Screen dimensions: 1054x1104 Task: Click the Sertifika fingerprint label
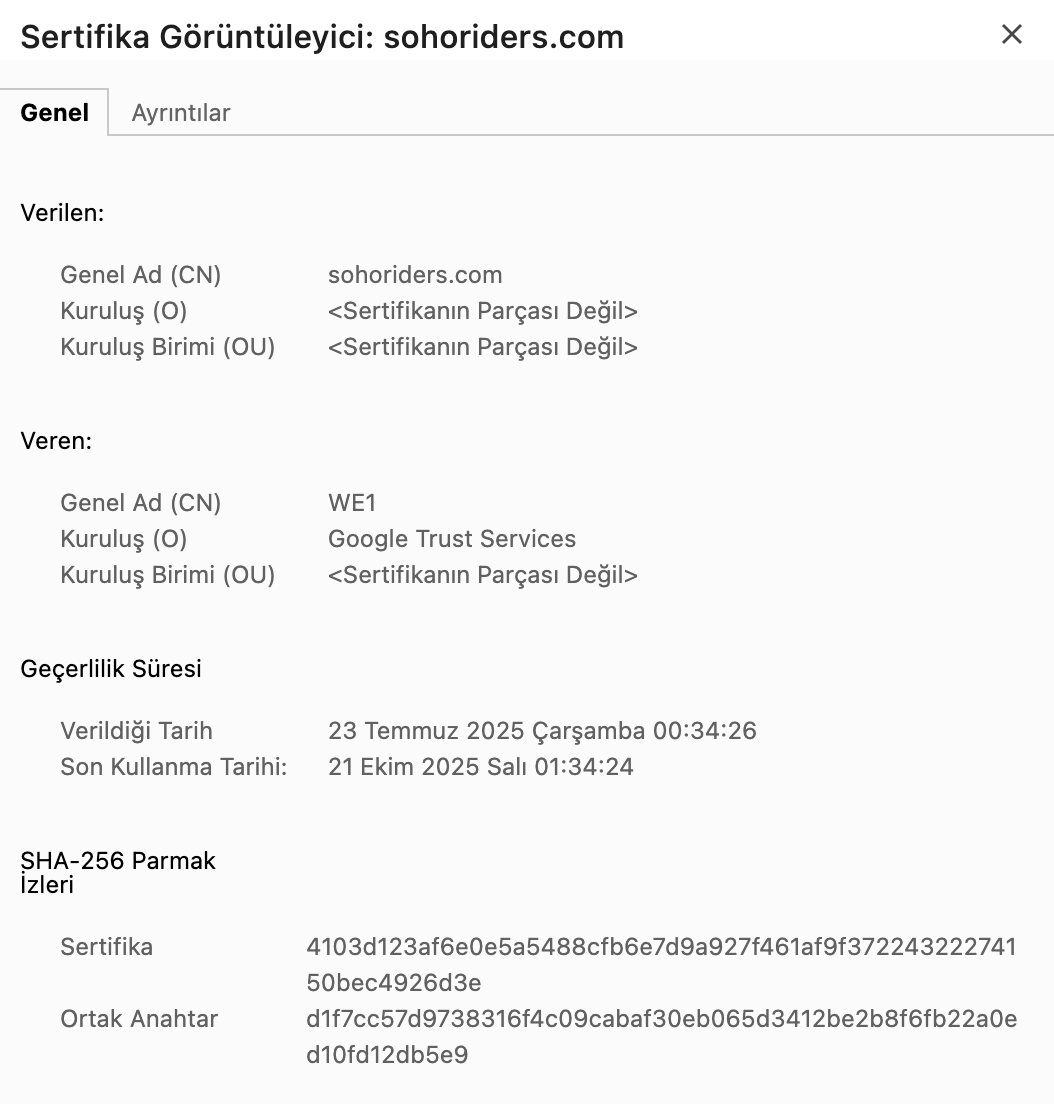(x=106, y=947)
